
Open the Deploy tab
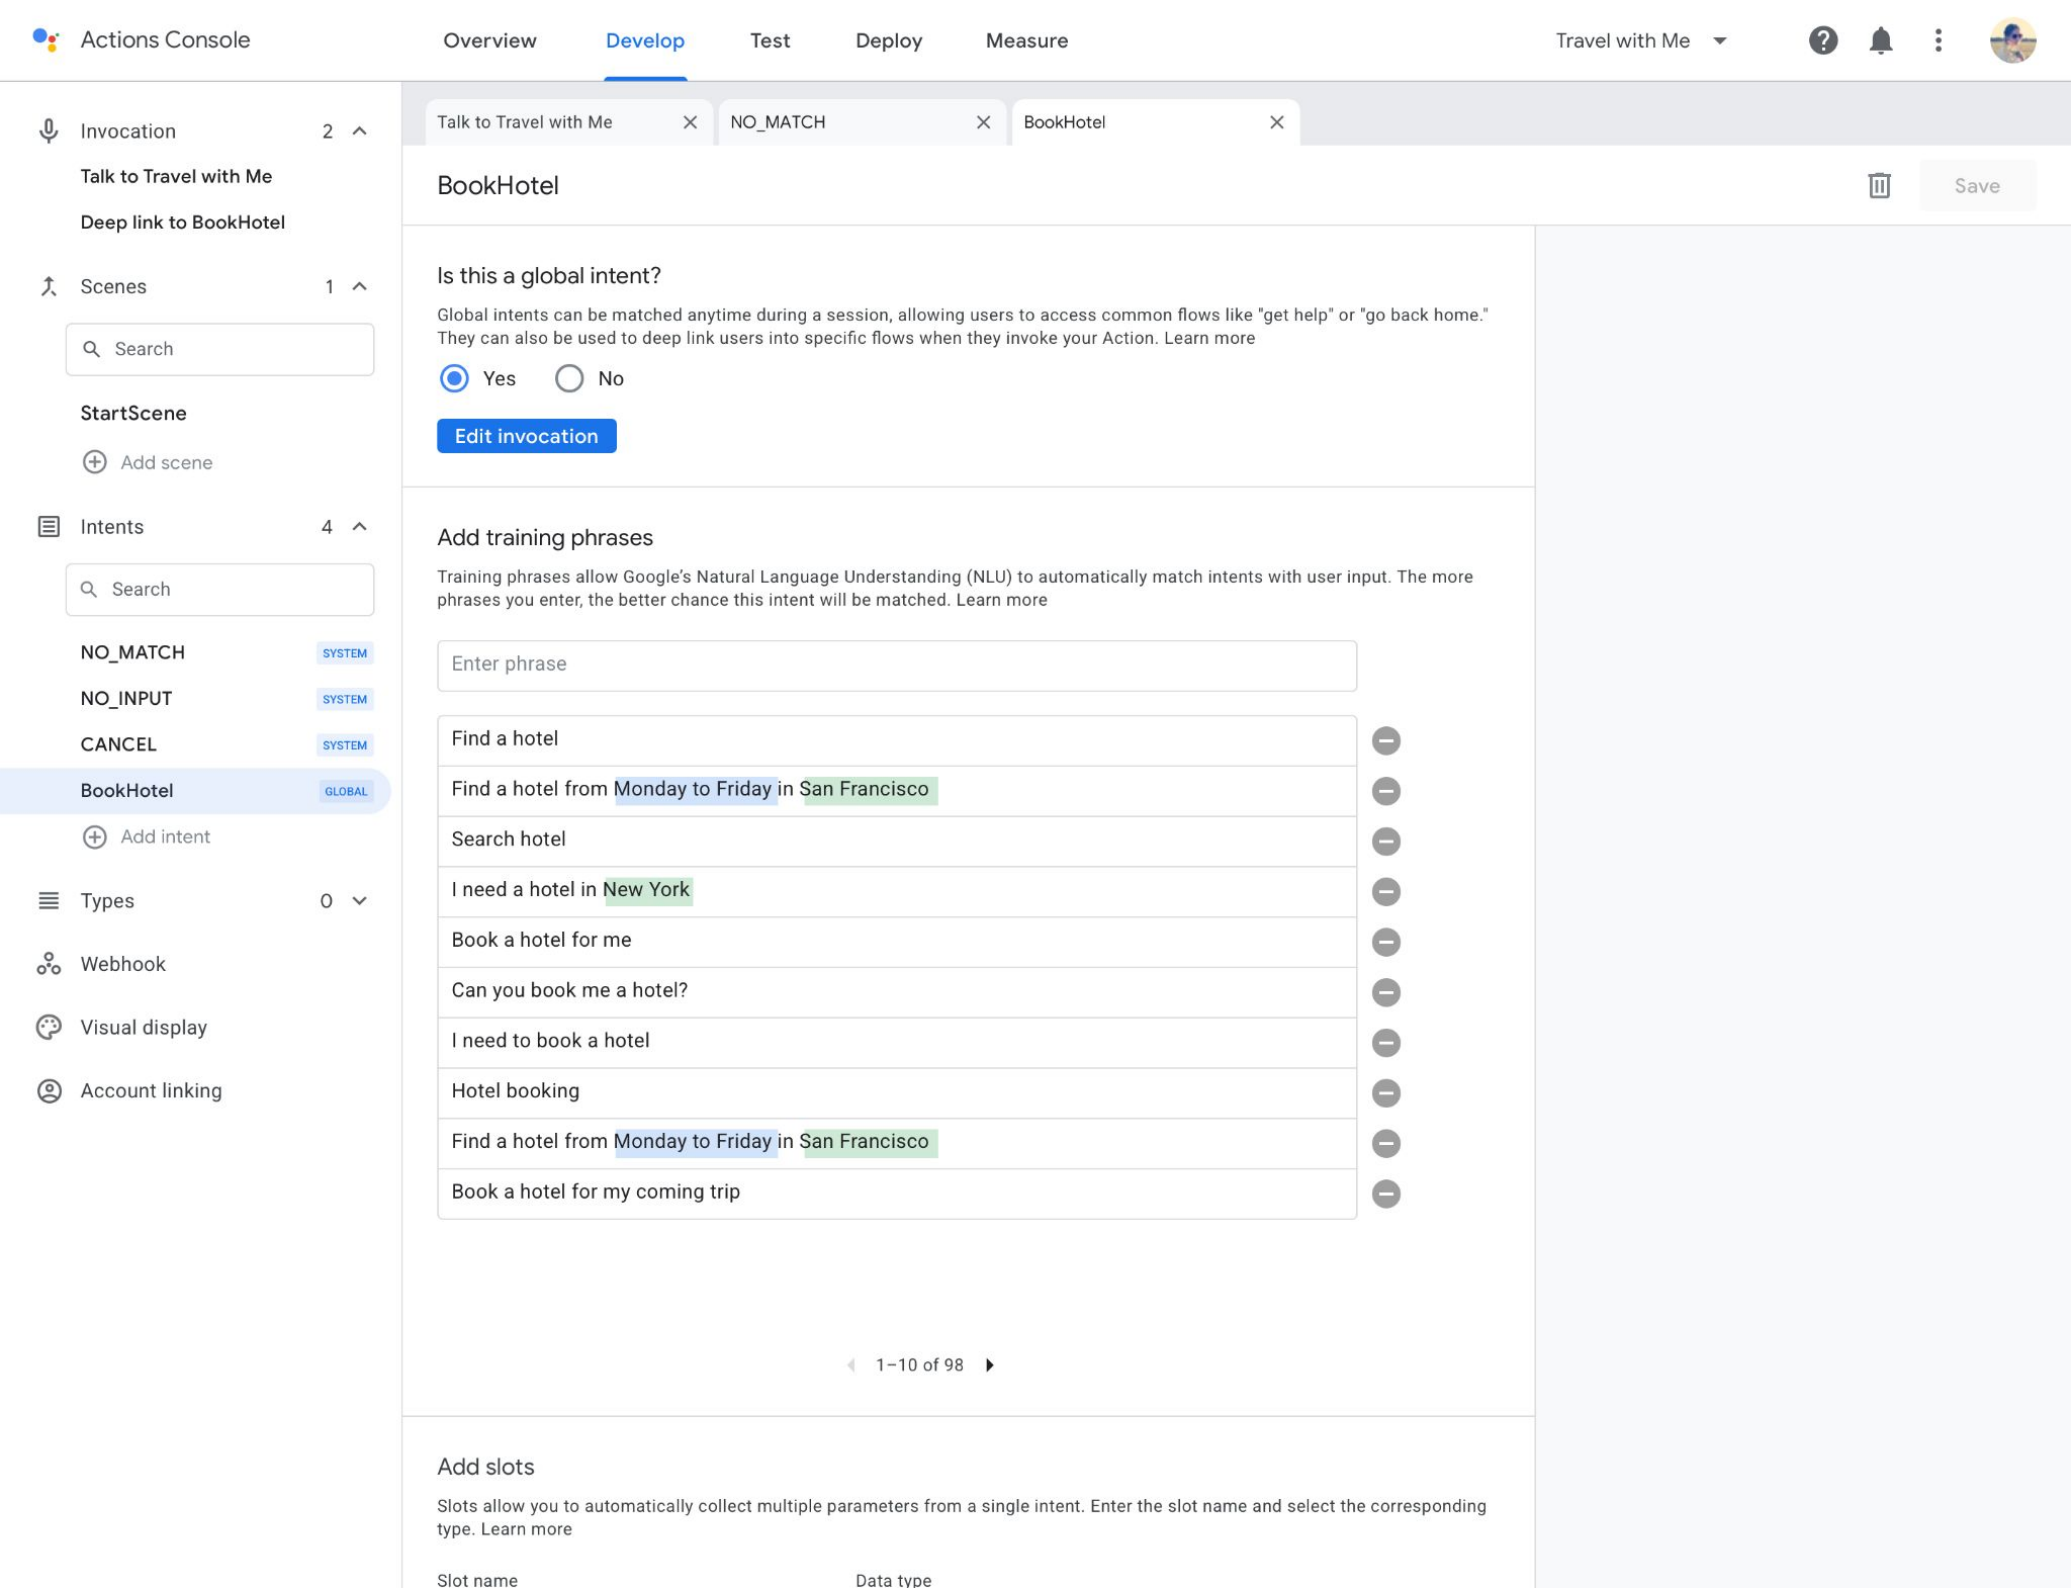pyautogui.click(x=888, y=40)
